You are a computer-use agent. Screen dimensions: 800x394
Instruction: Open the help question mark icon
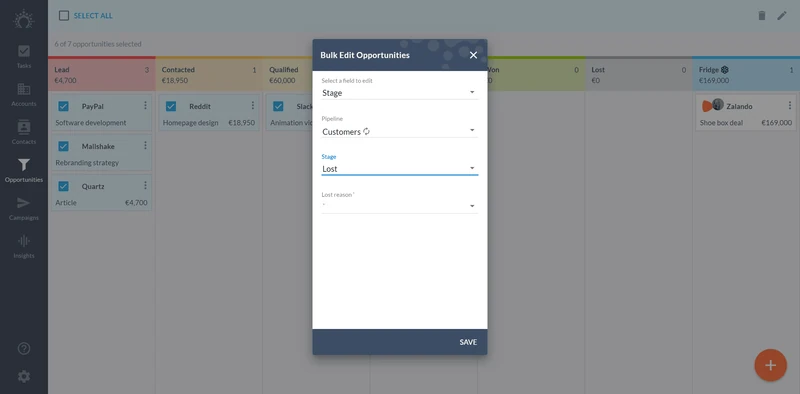coord(23,349)
